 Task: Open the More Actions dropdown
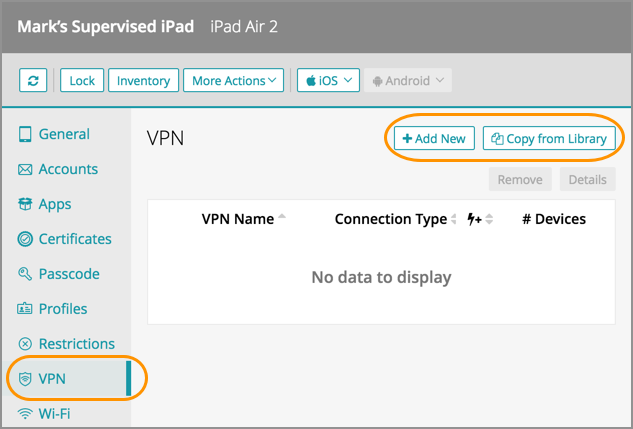[x=233, y=81]
